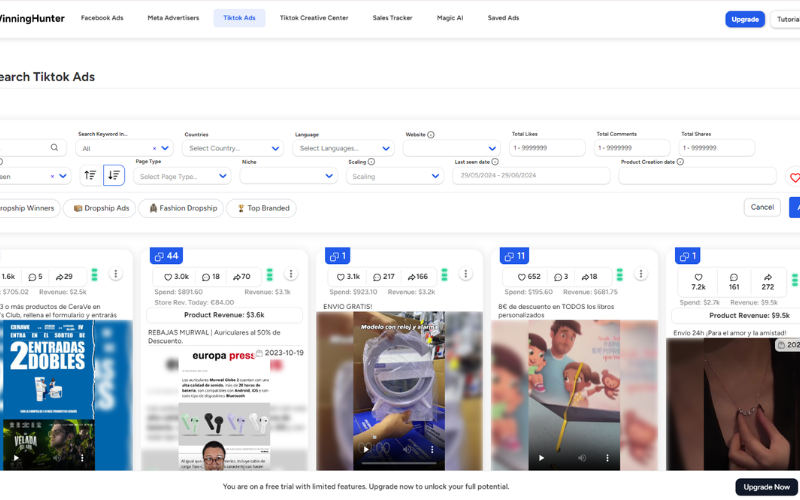
Task: Click the duplicate count badge showing 44
Action: tap(166, 256)
